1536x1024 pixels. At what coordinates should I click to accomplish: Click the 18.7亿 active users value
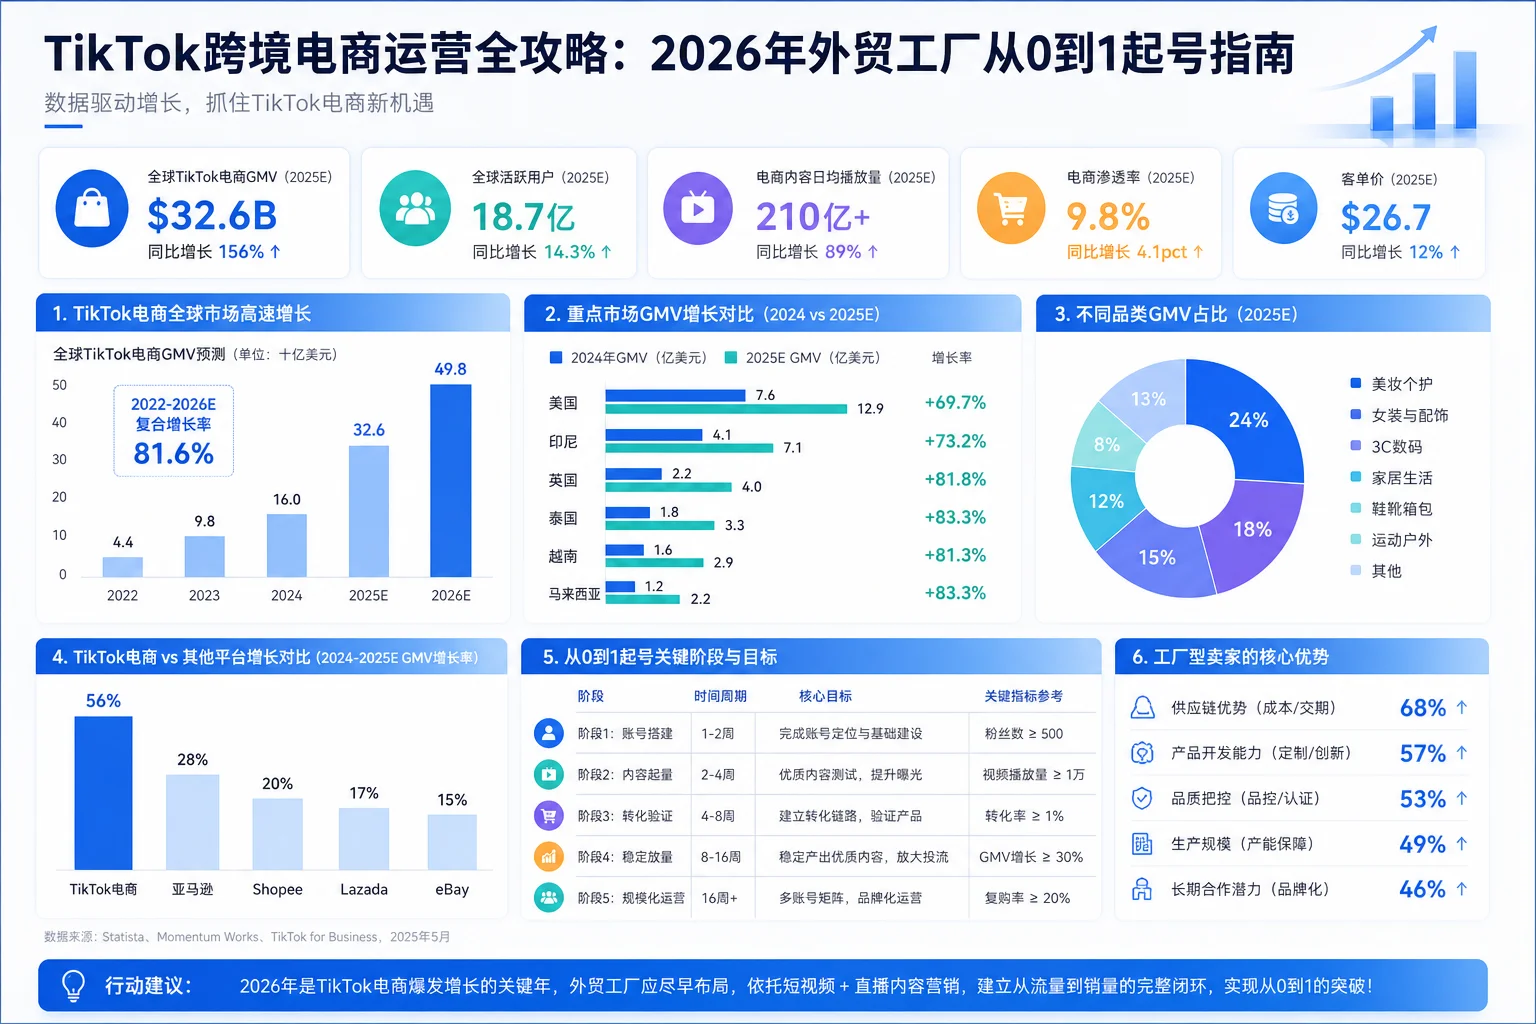coord(523,217)
